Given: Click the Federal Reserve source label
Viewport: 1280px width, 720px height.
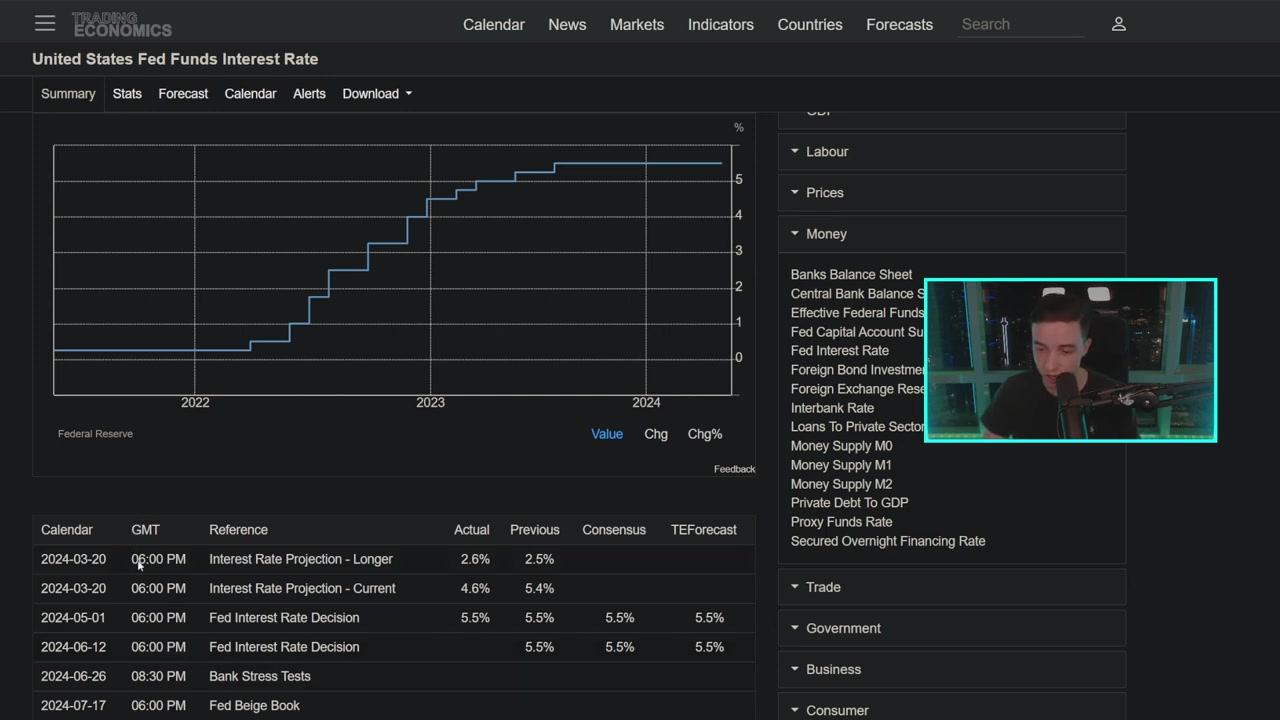Looking at the screenshot, I should pyautogui.click(x=95, y=434).
